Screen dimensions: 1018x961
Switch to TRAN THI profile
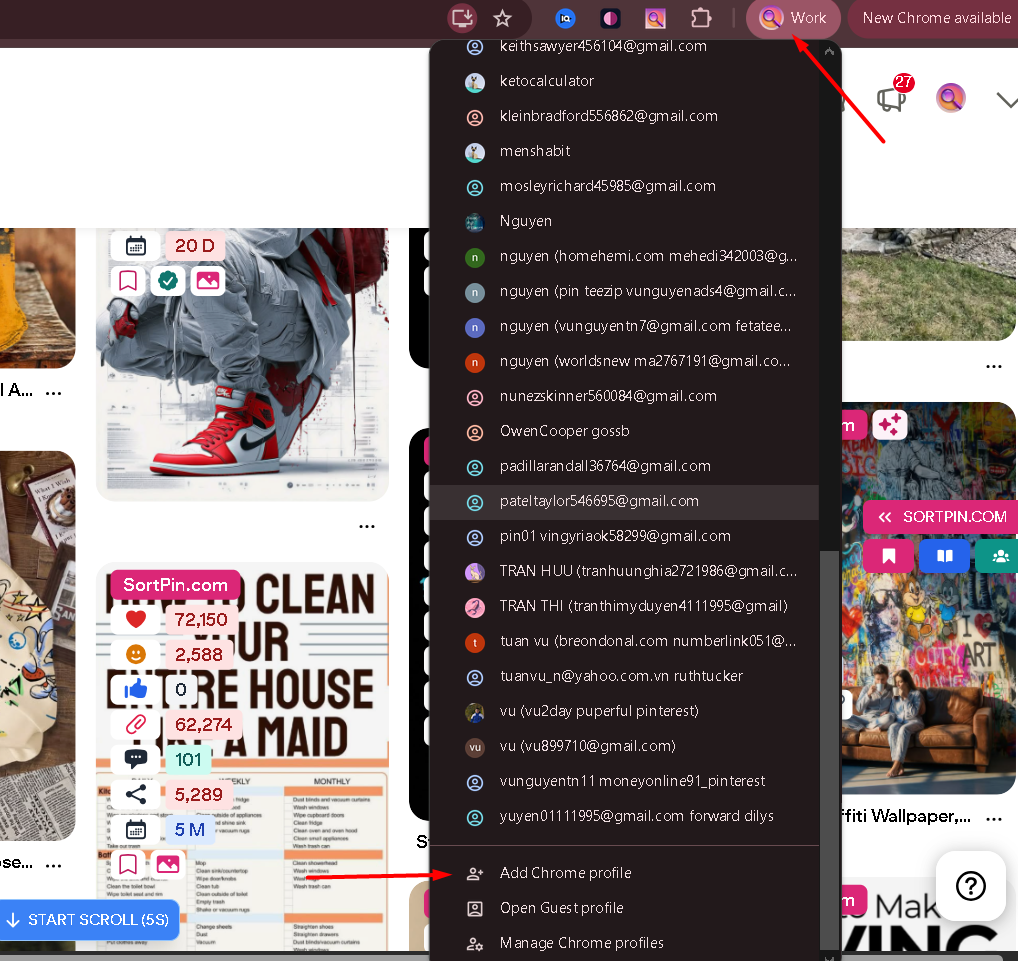tap(624, 607)
